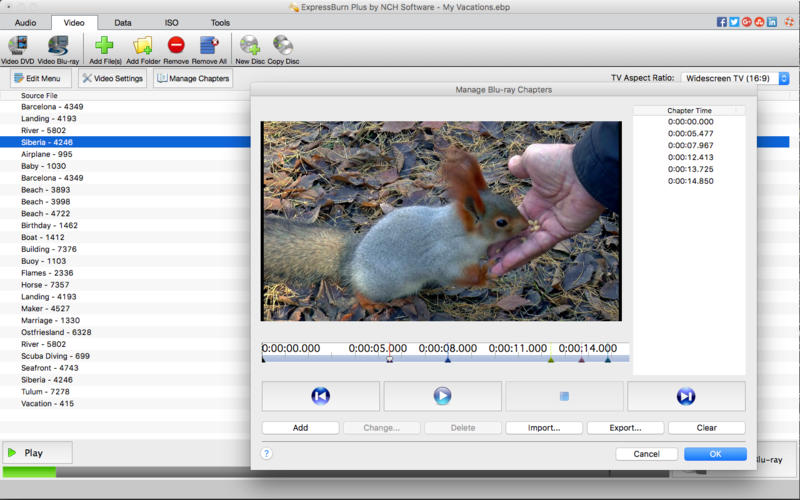
Task: Select chapter time 0:00:12.413
Action: pos(690,157)
